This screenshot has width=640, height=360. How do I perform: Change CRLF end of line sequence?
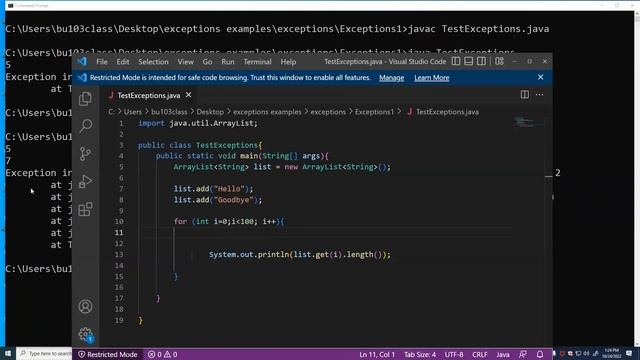480,354
